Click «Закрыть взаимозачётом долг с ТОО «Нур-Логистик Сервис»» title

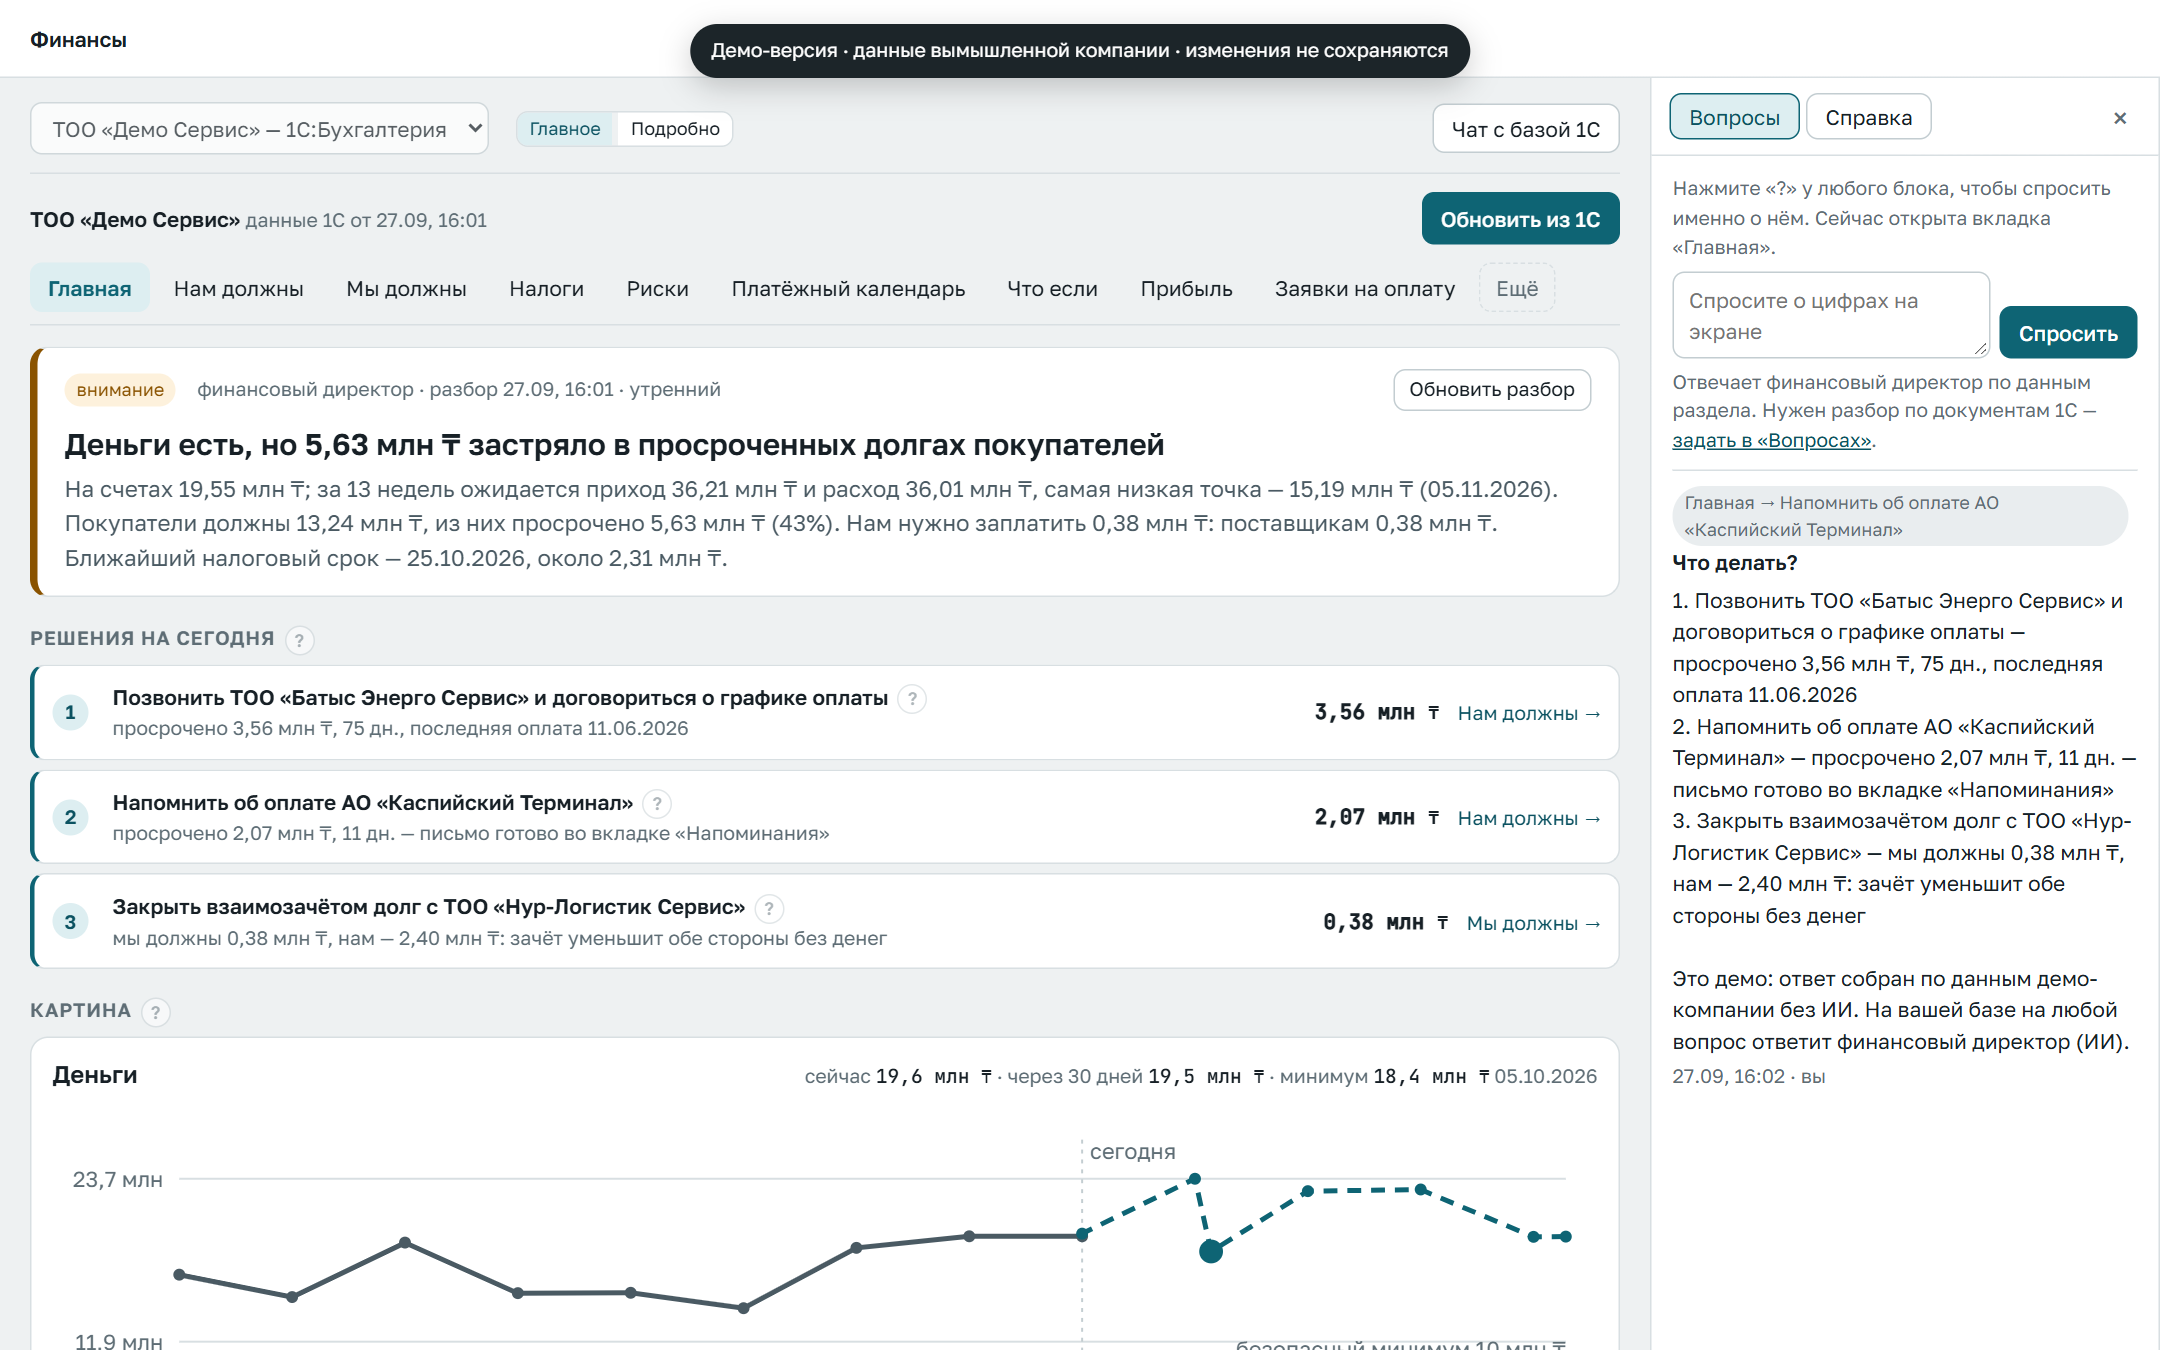coord(428,907)
